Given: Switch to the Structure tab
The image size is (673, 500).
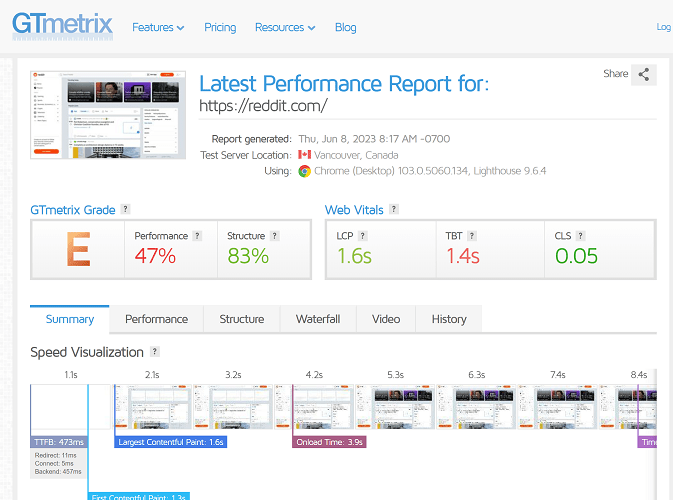Looking at the screenshot, I should (x=242, y=319).
